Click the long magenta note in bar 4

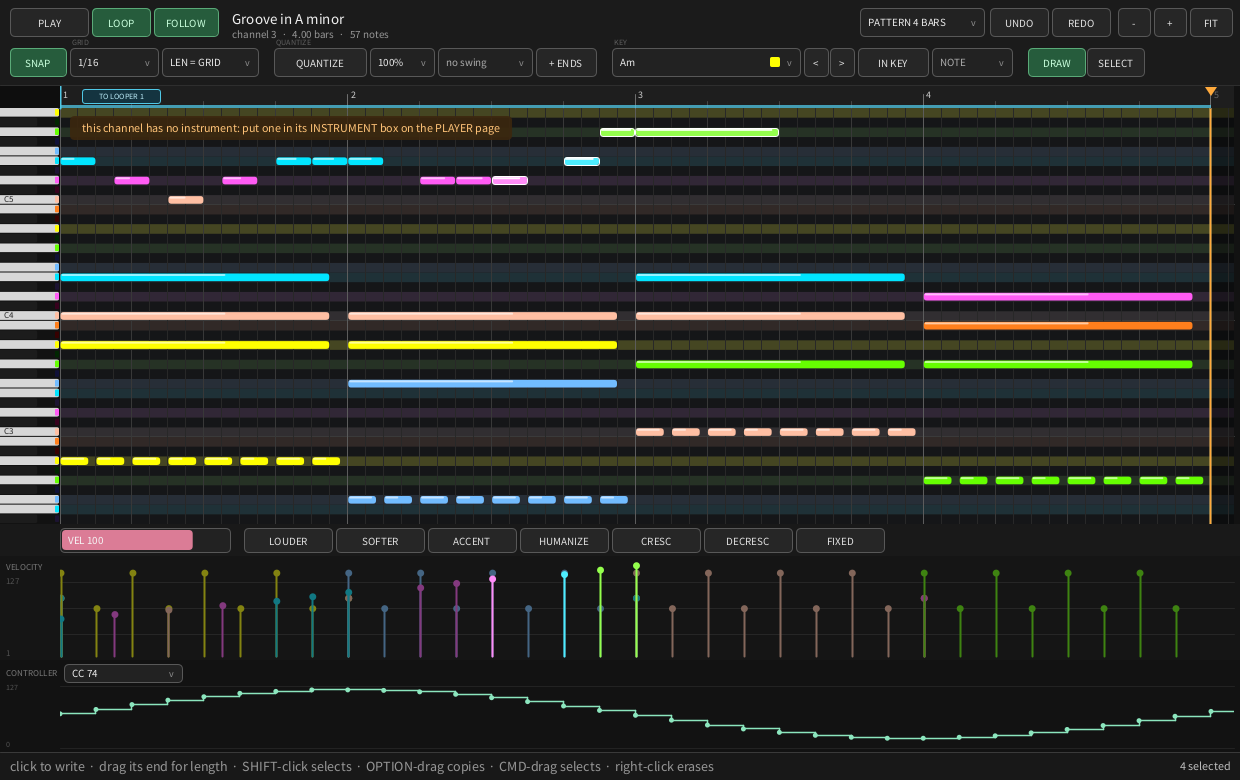(1058, 296)
